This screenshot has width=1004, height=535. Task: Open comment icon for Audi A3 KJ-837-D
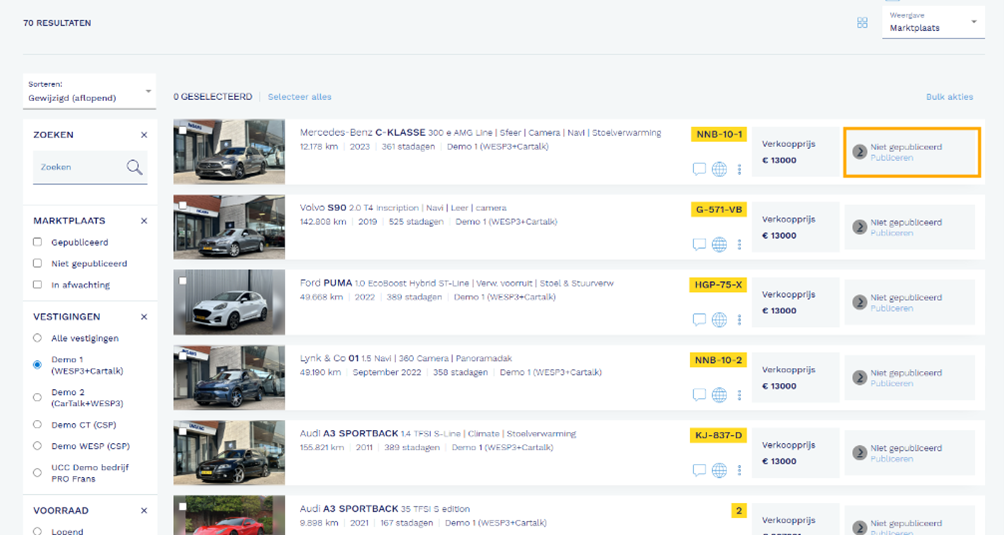tap(699, 470)
